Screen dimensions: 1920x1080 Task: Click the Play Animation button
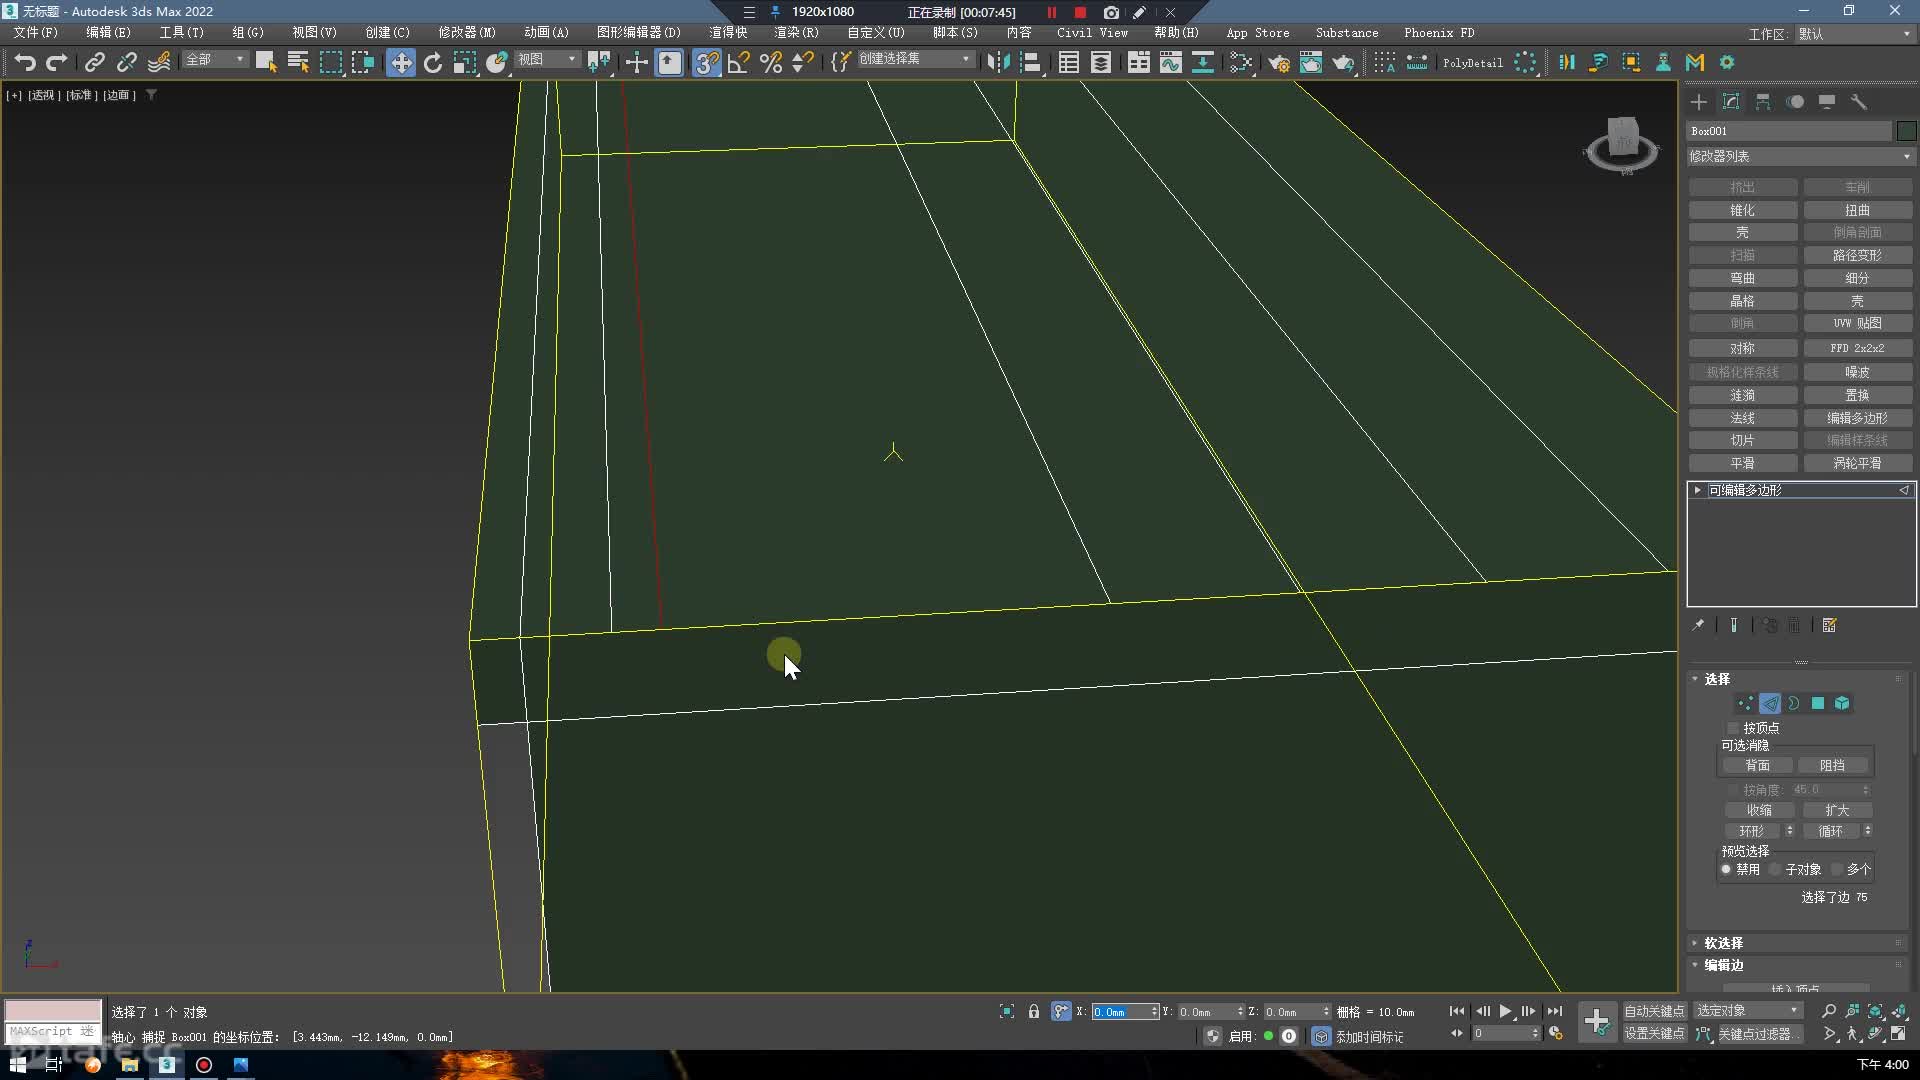coord(1505,1011)
